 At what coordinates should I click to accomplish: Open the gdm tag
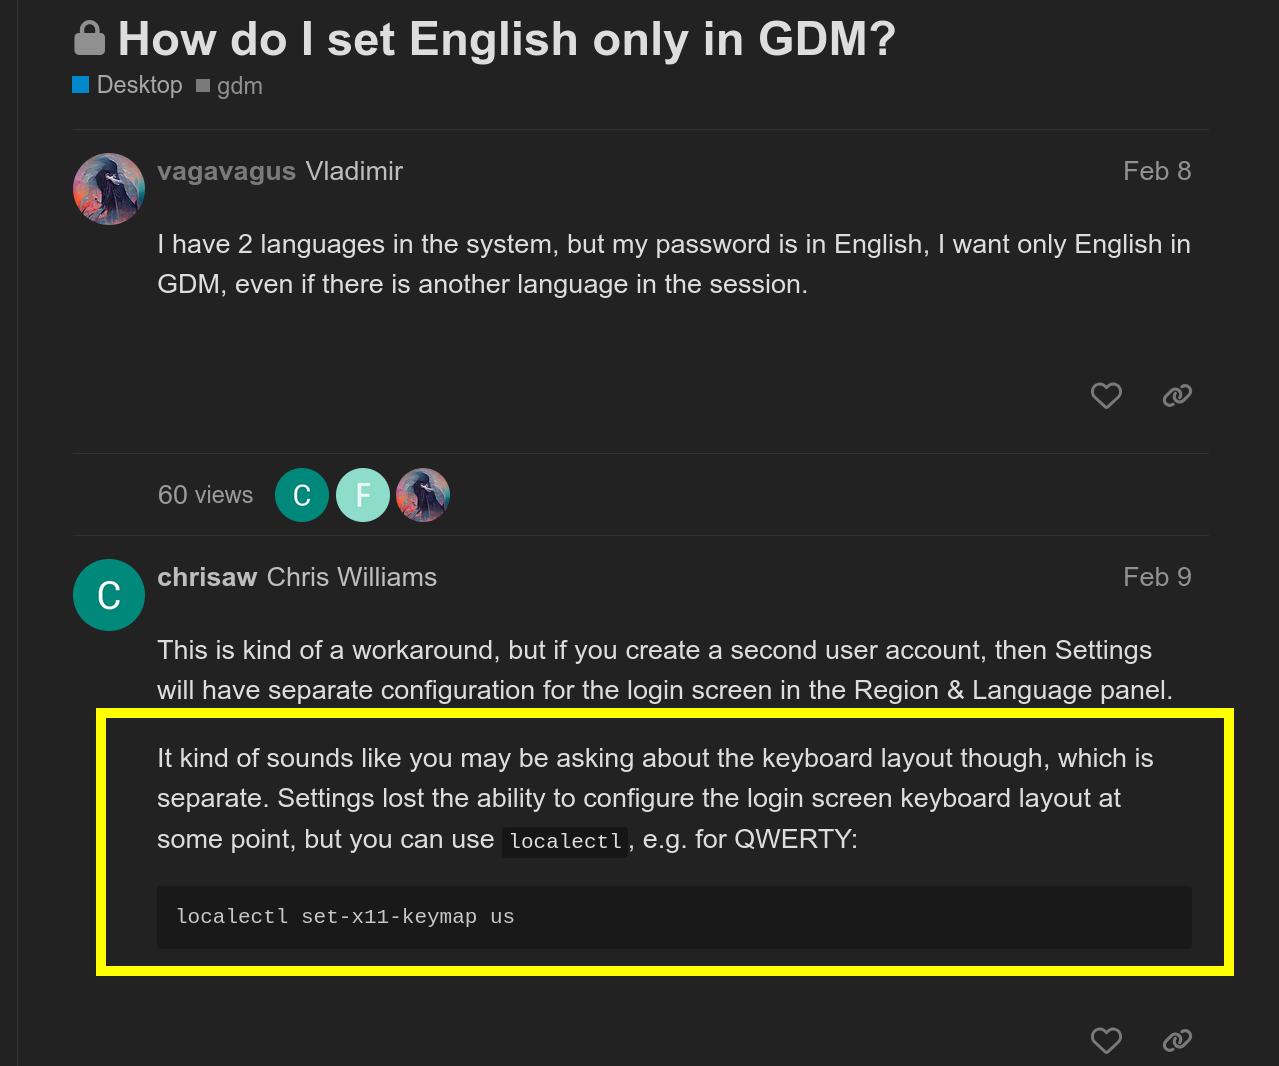[239, 87]
